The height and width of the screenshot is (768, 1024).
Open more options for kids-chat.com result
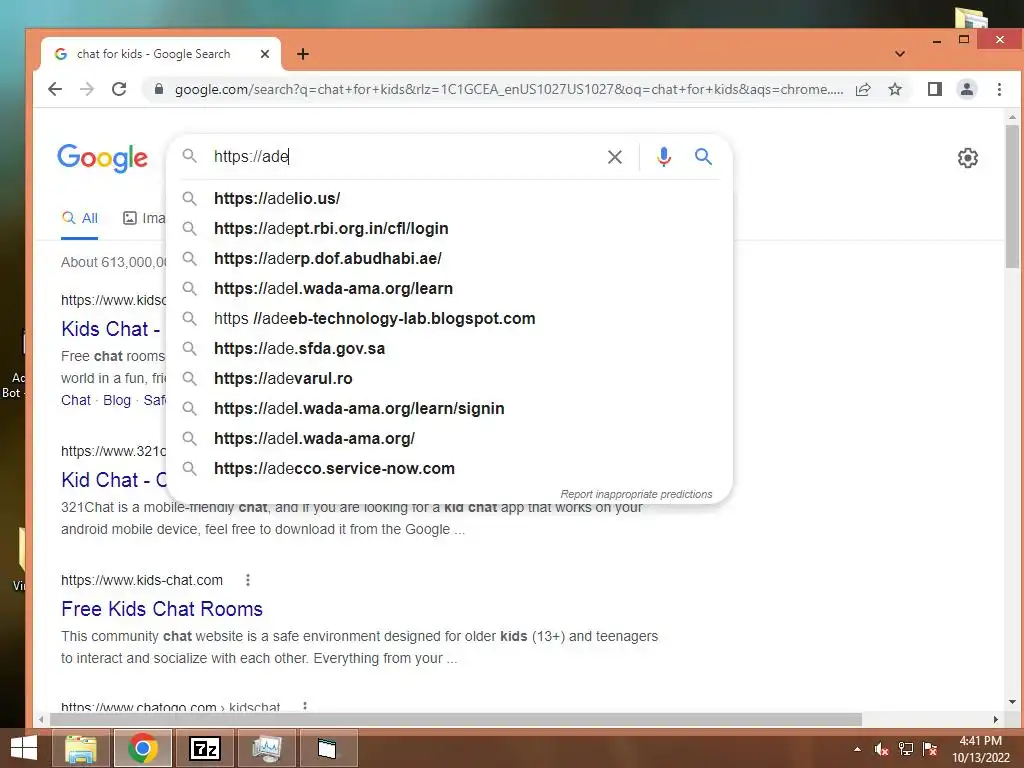248,580
